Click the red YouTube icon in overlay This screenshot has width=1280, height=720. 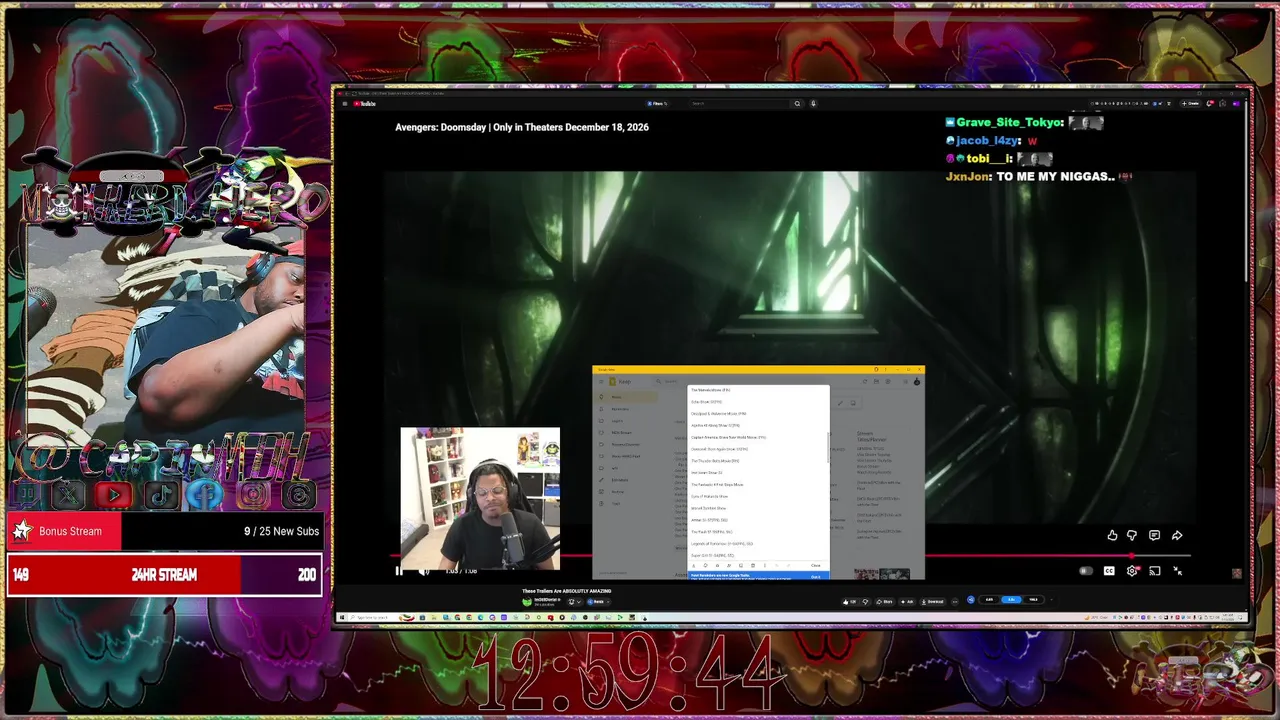click(x=113, y=493)
